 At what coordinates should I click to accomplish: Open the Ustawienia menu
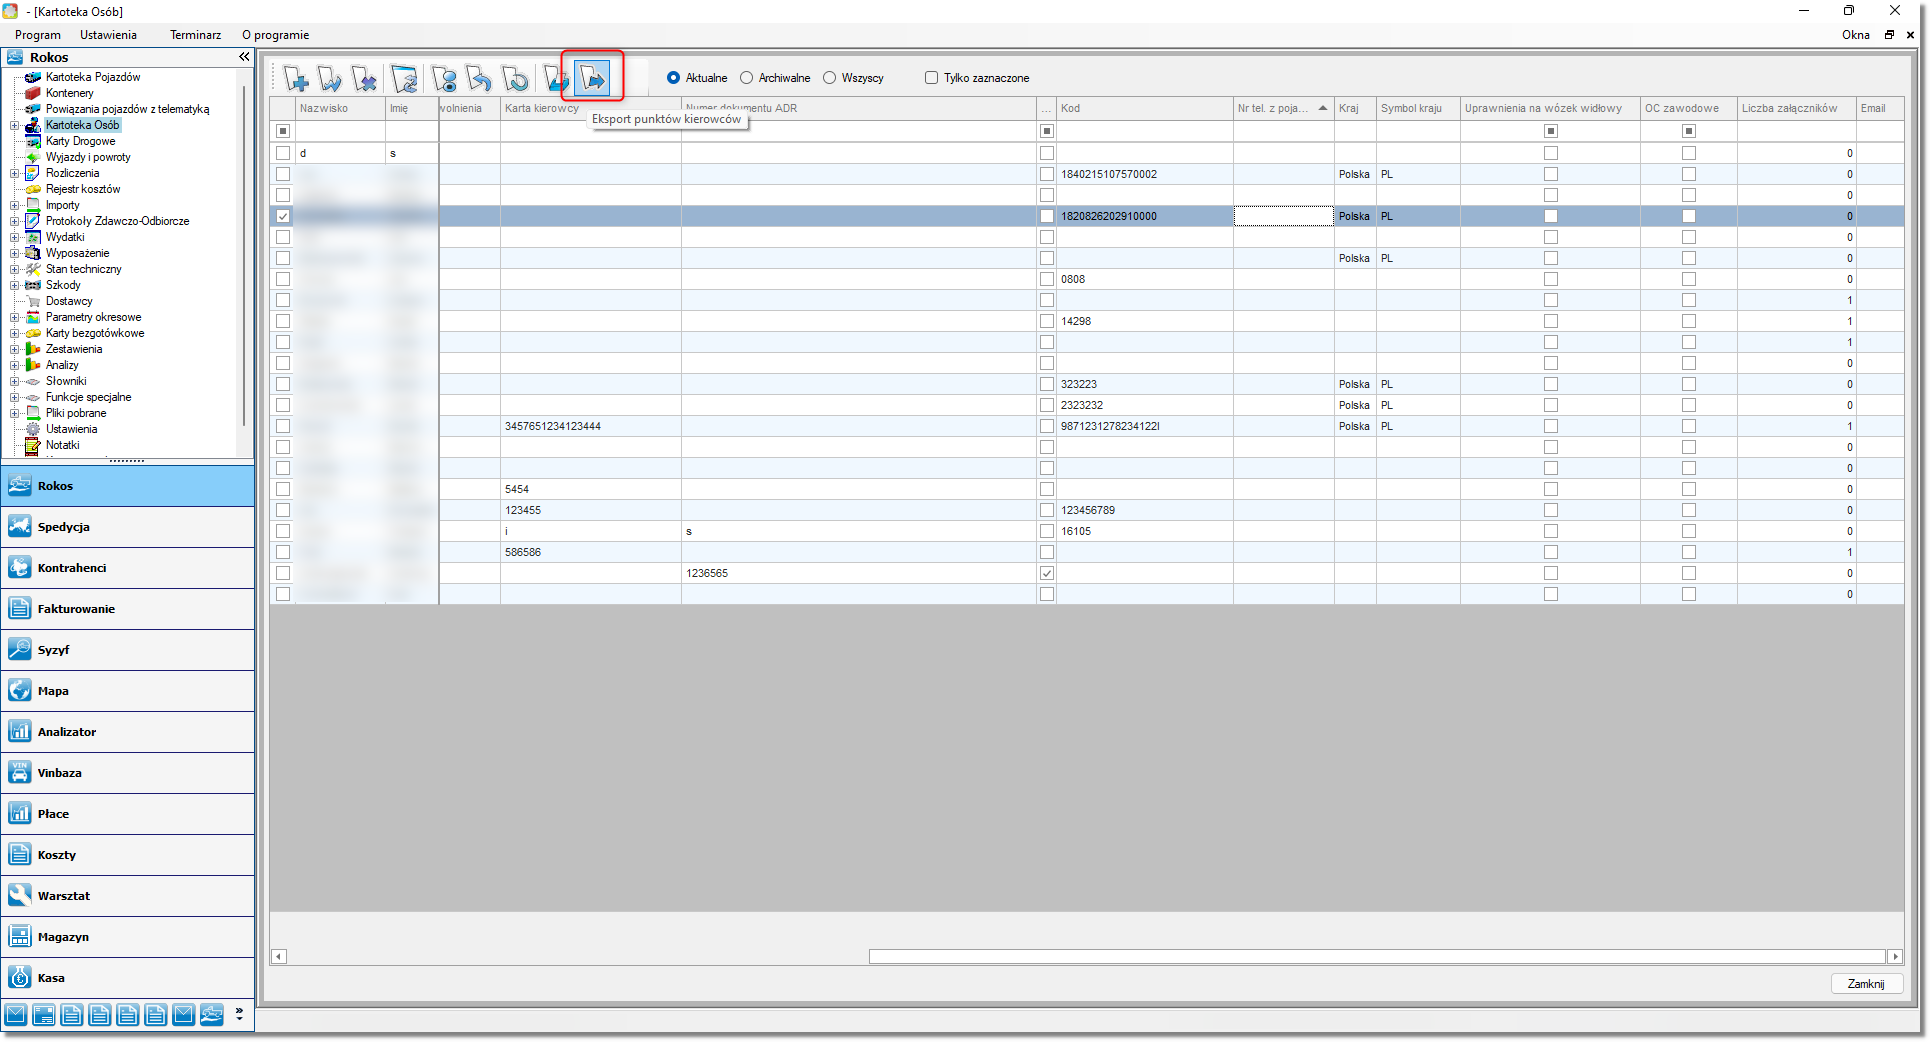click(108, 35)
